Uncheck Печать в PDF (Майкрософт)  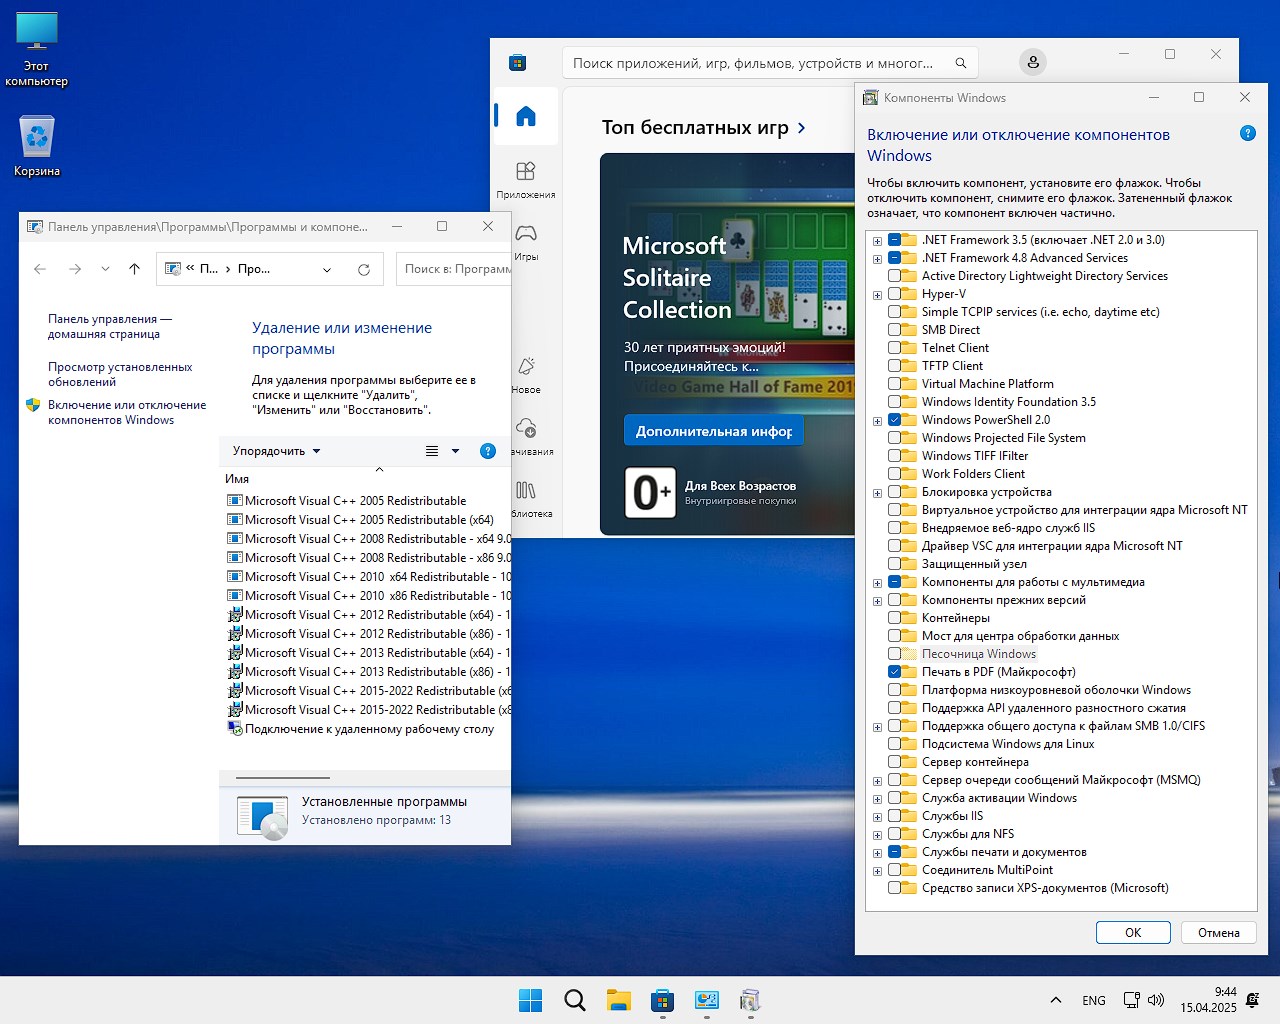coord(894,672)
